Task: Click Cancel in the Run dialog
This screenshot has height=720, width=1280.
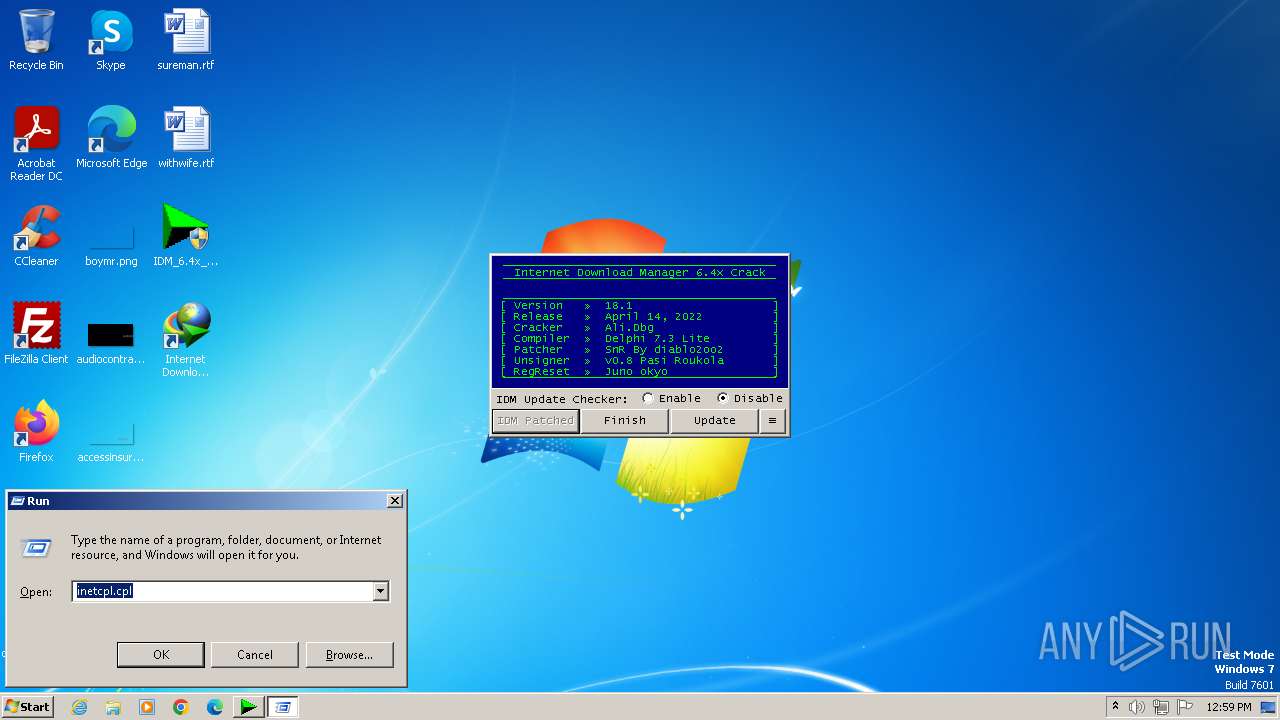Action: click(x=255, y=655)
